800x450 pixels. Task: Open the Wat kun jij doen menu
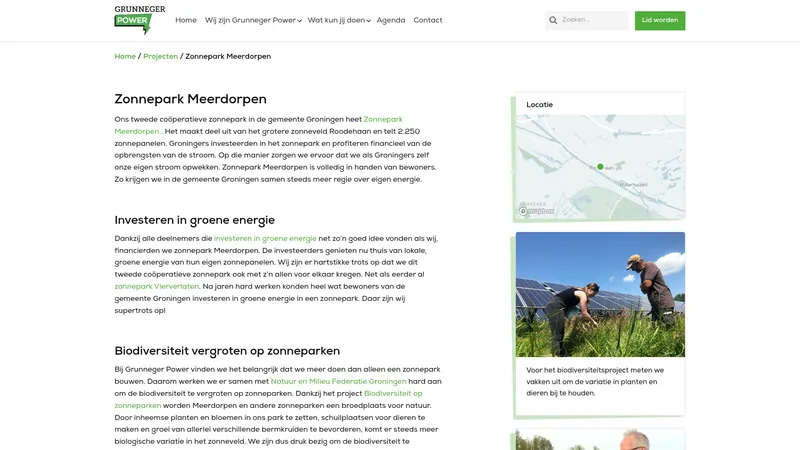[x=336, y=20]
